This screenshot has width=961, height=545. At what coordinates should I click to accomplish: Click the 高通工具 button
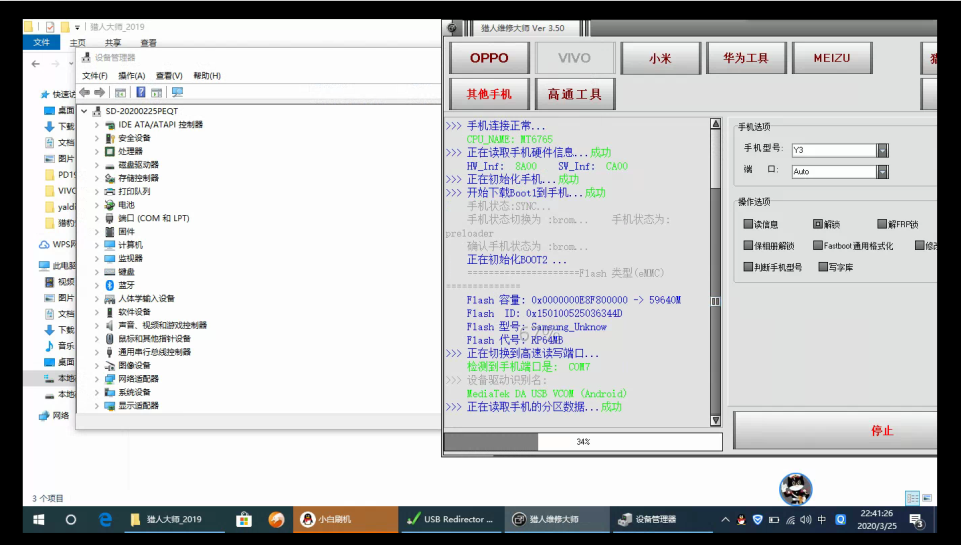coord(575,94)
